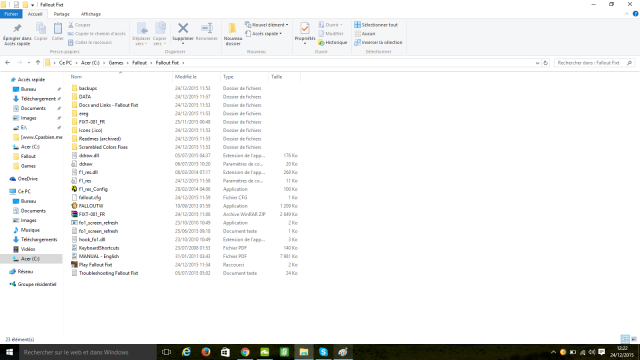Viewport: 640px width, 360px height.
Task: Select MANUAL - English PDF file
Action: [99, 256]
